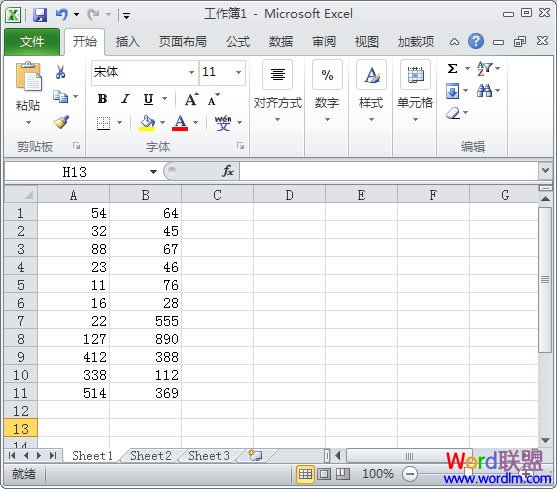Switch to Page Layout view in status bar
Screen dimensions: 557x489
point(324,474)
